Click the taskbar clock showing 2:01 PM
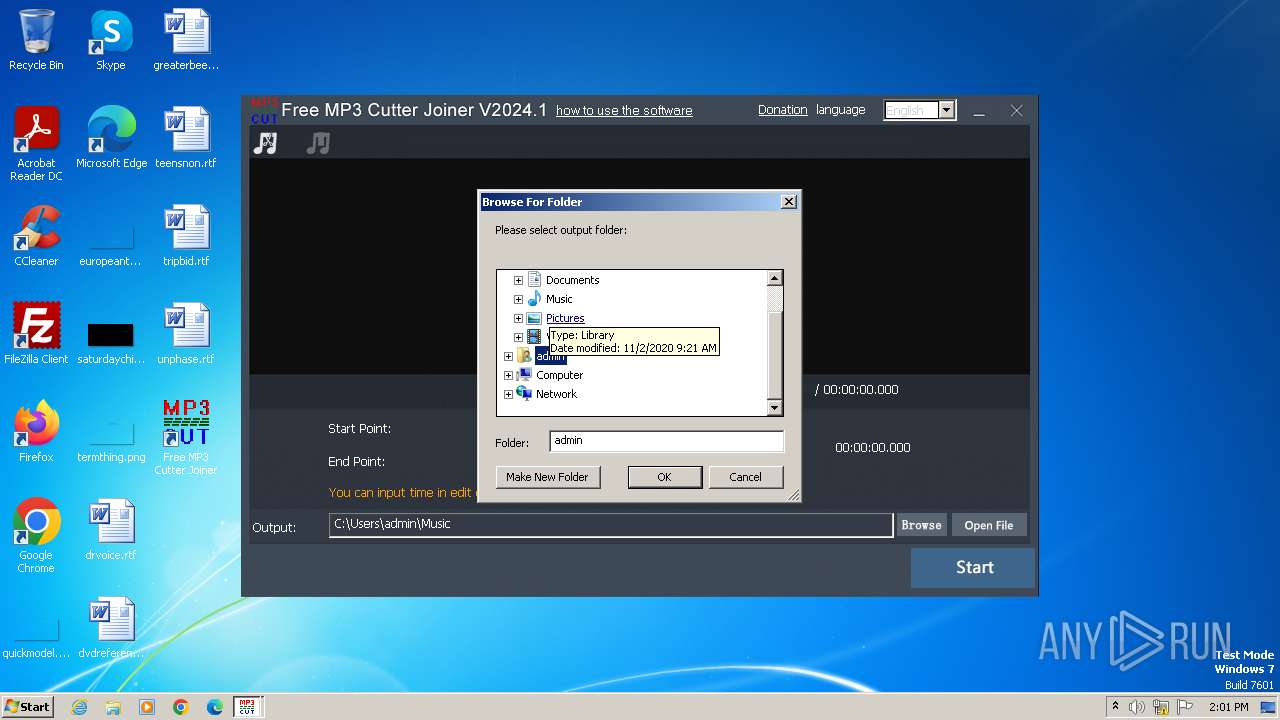 tap(1228, 707)
